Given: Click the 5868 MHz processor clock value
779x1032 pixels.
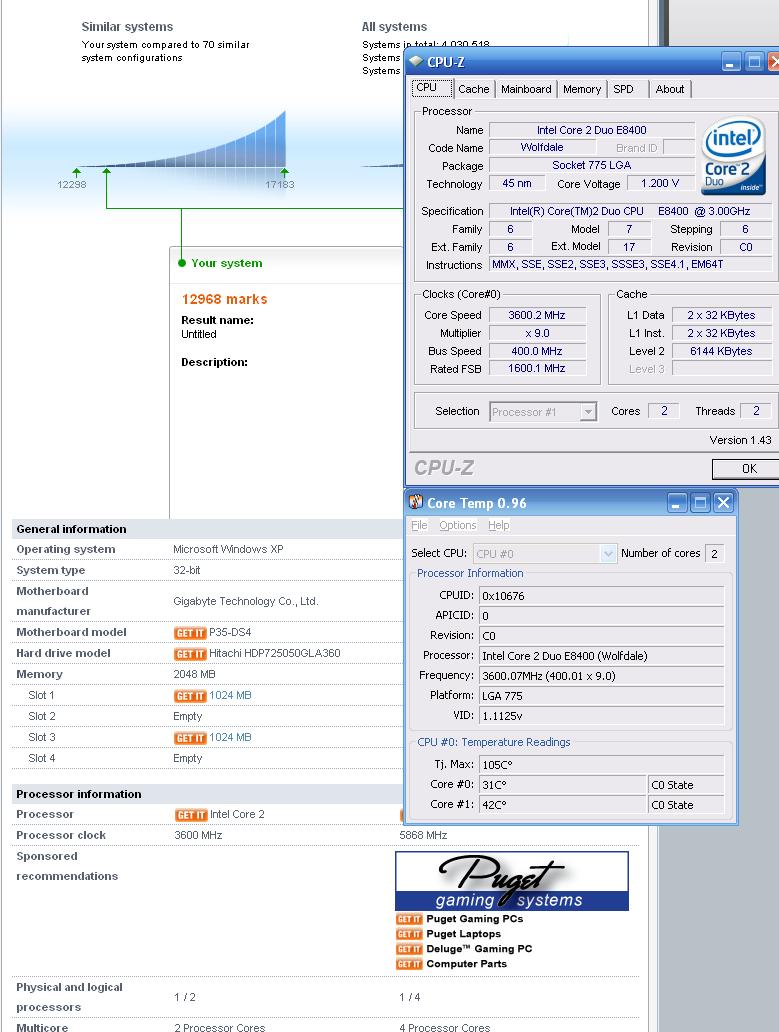Looking at the screenshot, I should pyautogui.click(x=423, y=835).
